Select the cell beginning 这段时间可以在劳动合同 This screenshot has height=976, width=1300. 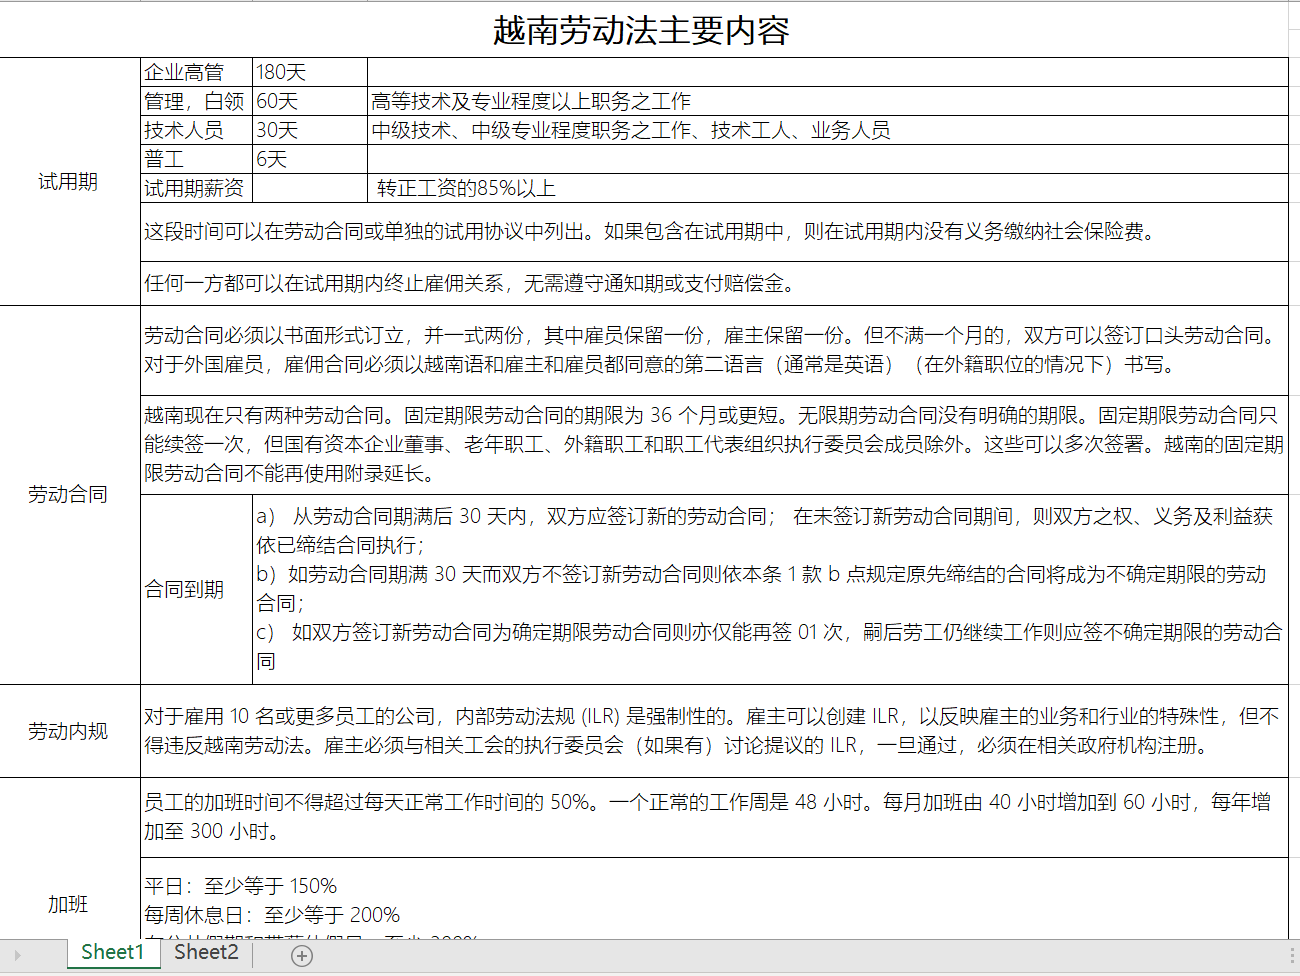click(714, 232)
